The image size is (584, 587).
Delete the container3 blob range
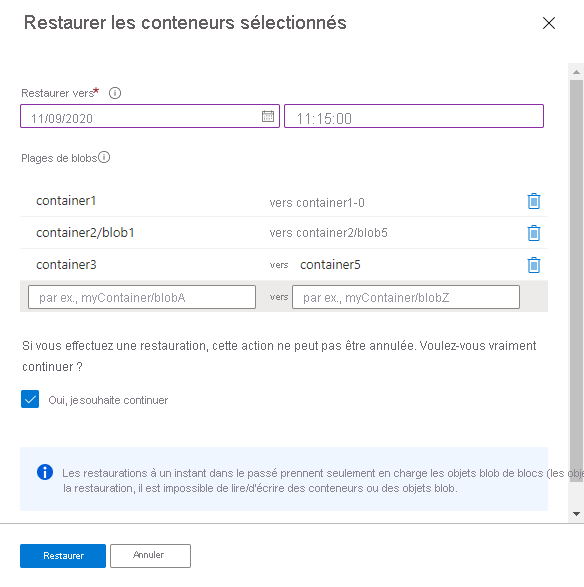(533, 265)
